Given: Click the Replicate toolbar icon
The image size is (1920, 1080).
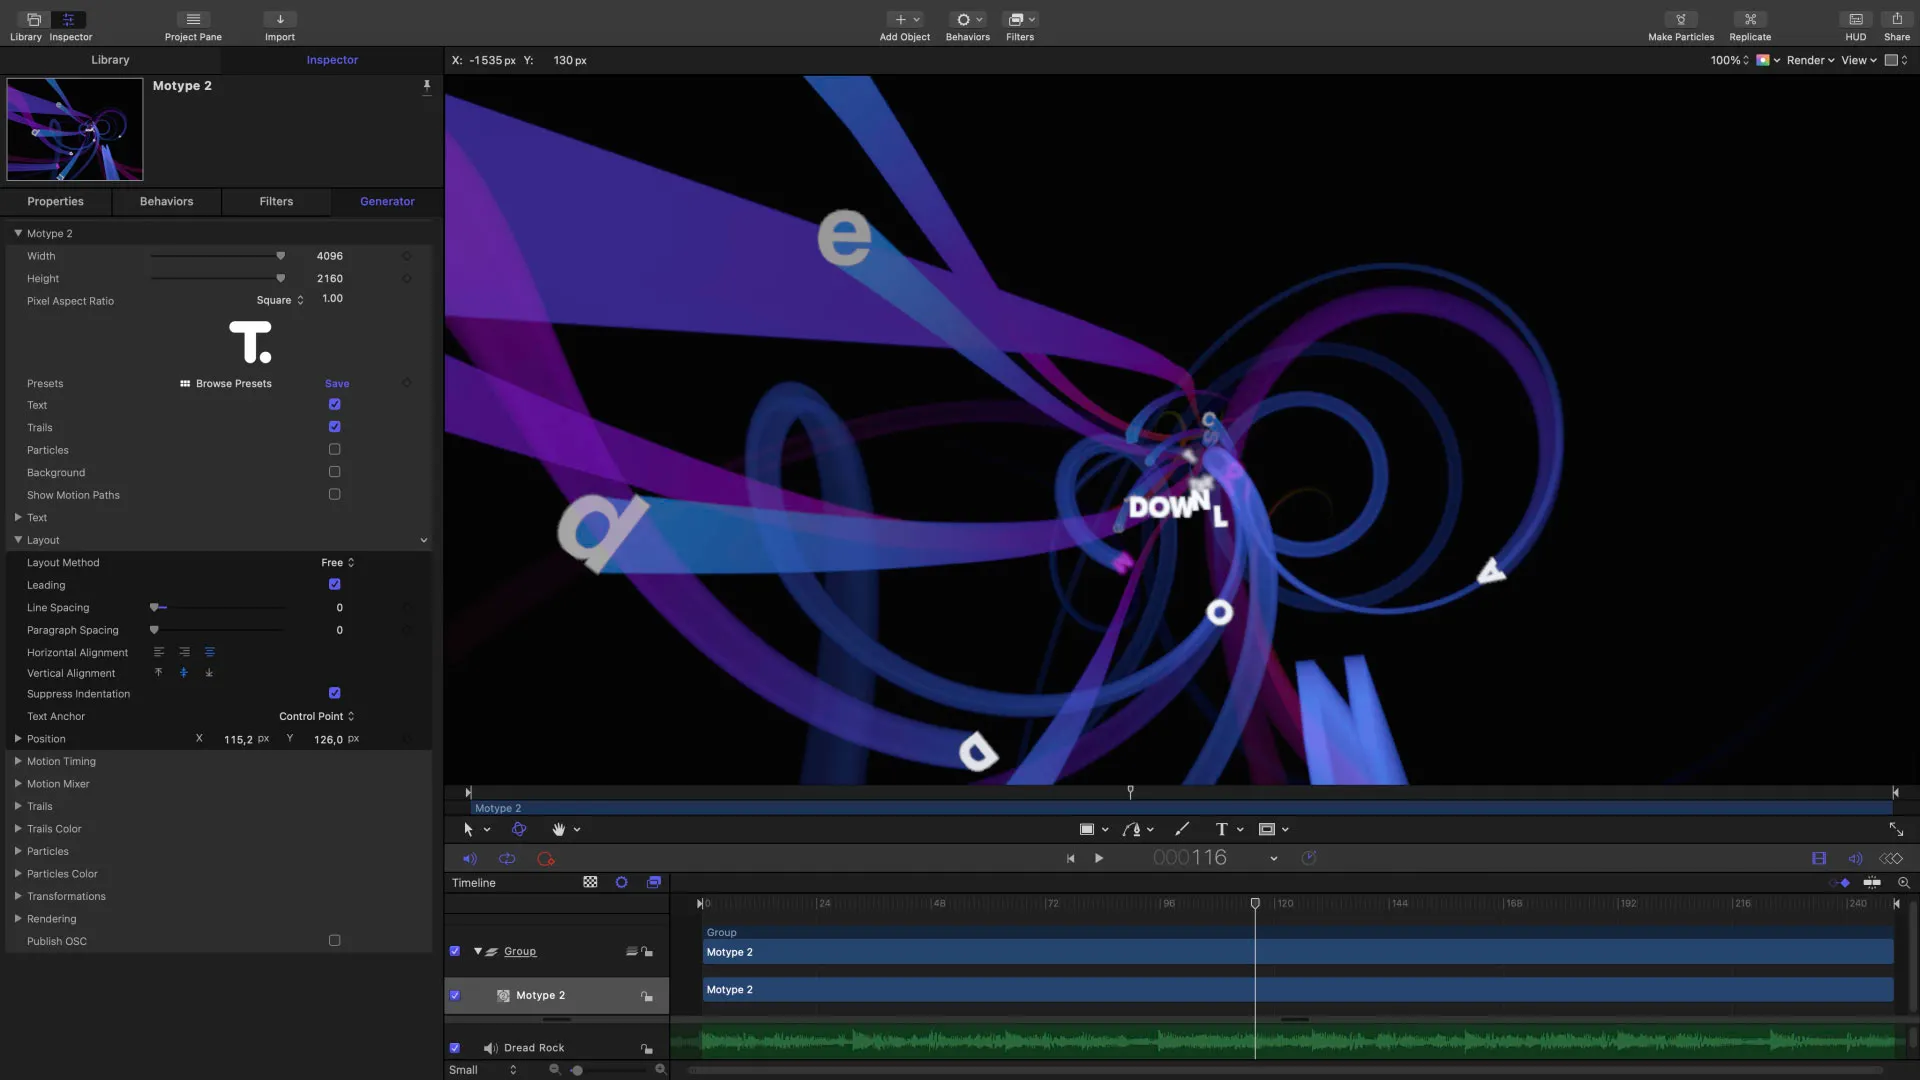Looking at the screenshot, I should (1750, 20).
